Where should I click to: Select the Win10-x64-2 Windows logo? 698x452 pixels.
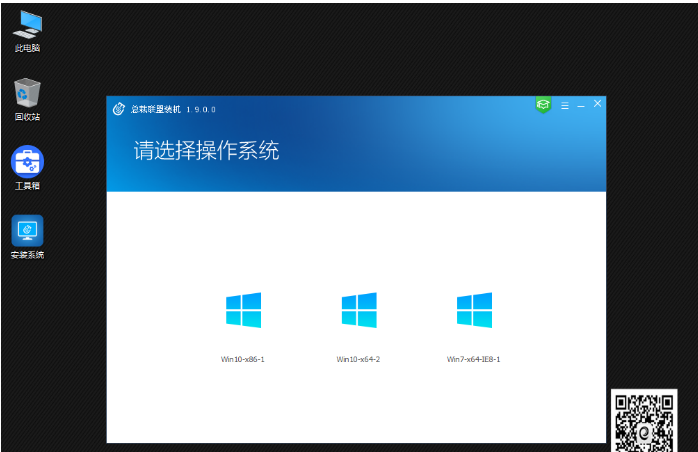(x=359, y=310)
